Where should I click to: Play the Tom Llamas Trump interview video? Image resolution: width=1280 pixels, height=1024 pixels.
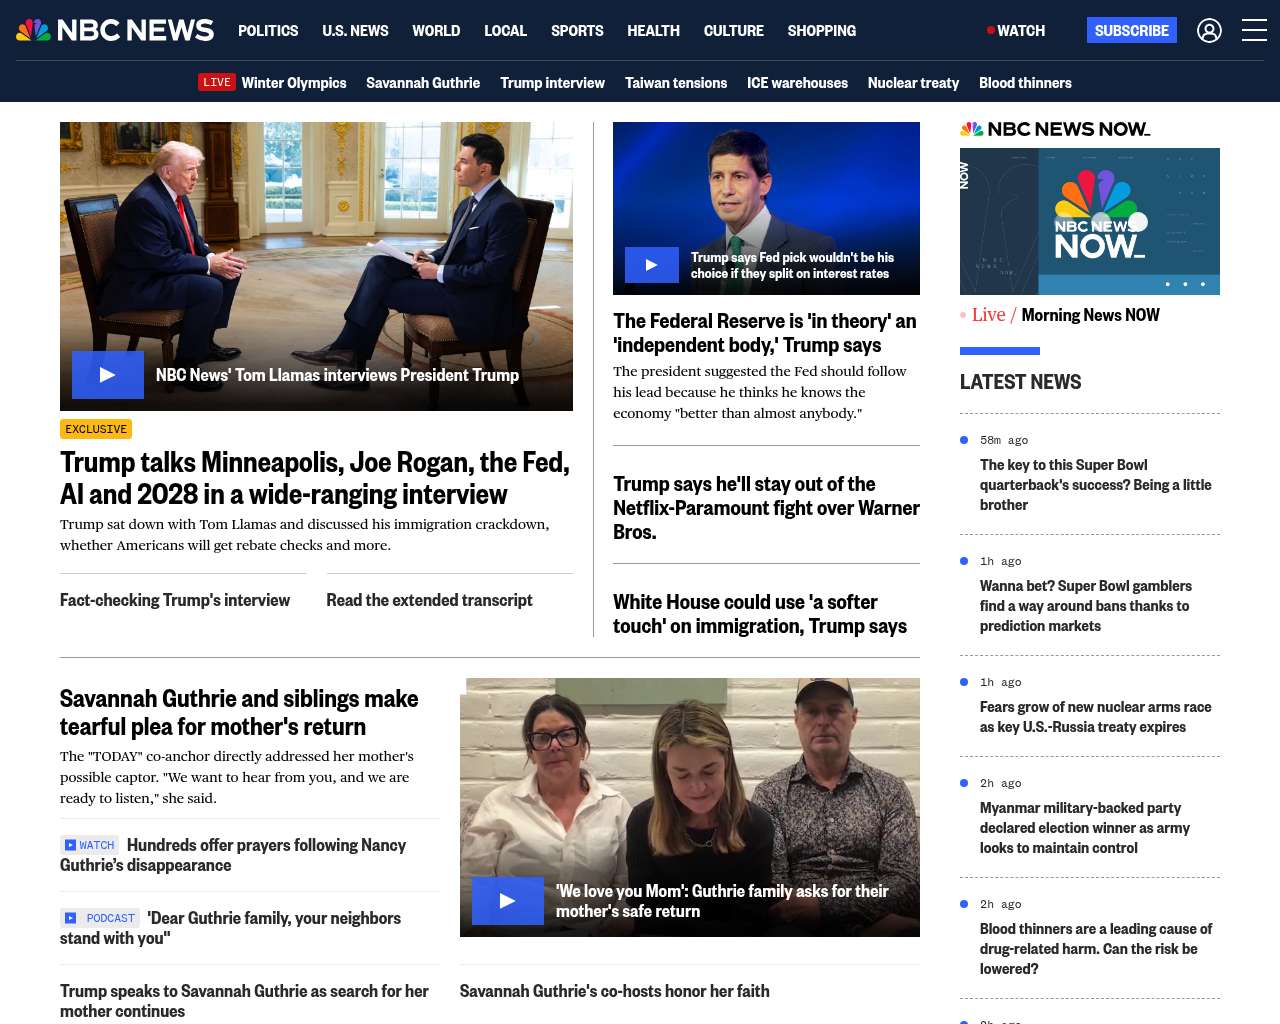click(x=108, y=375)
